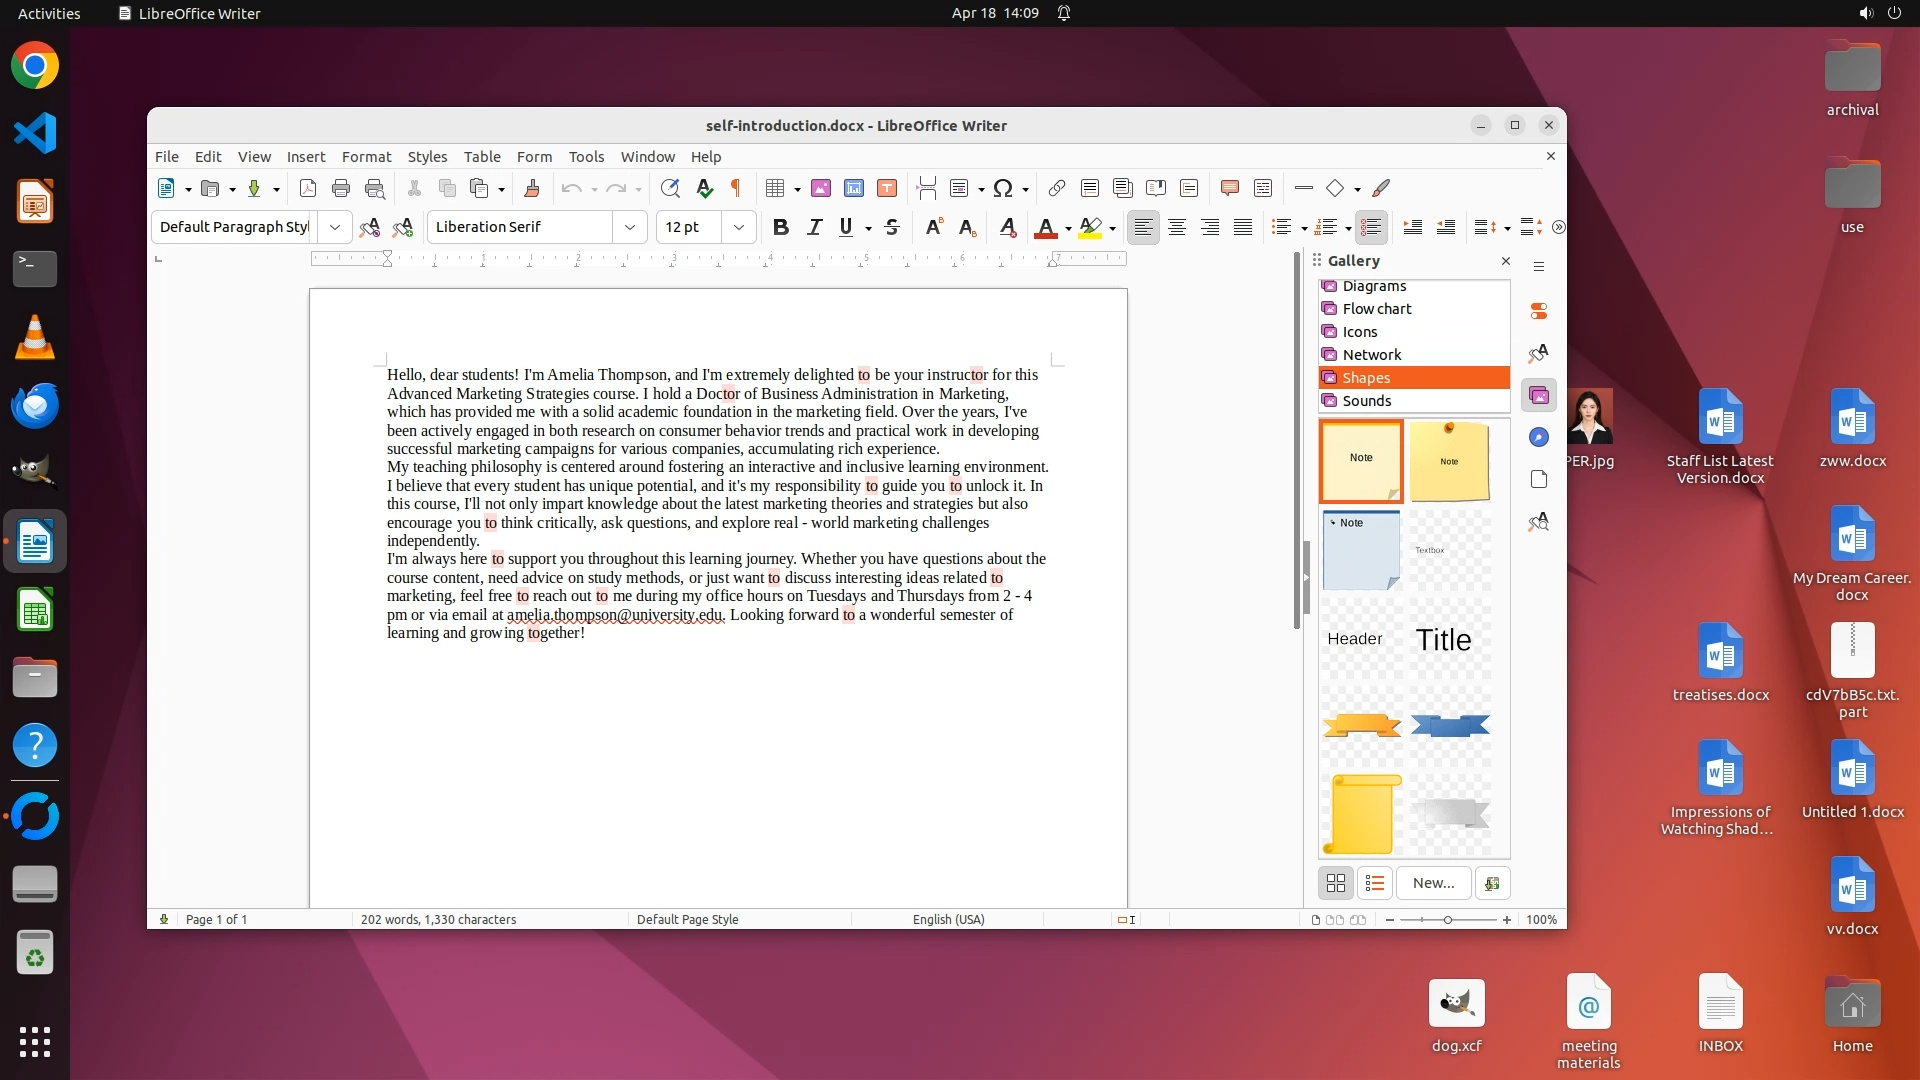
Task: Toggle Bold formatting
Action: [x=781, y=227]
